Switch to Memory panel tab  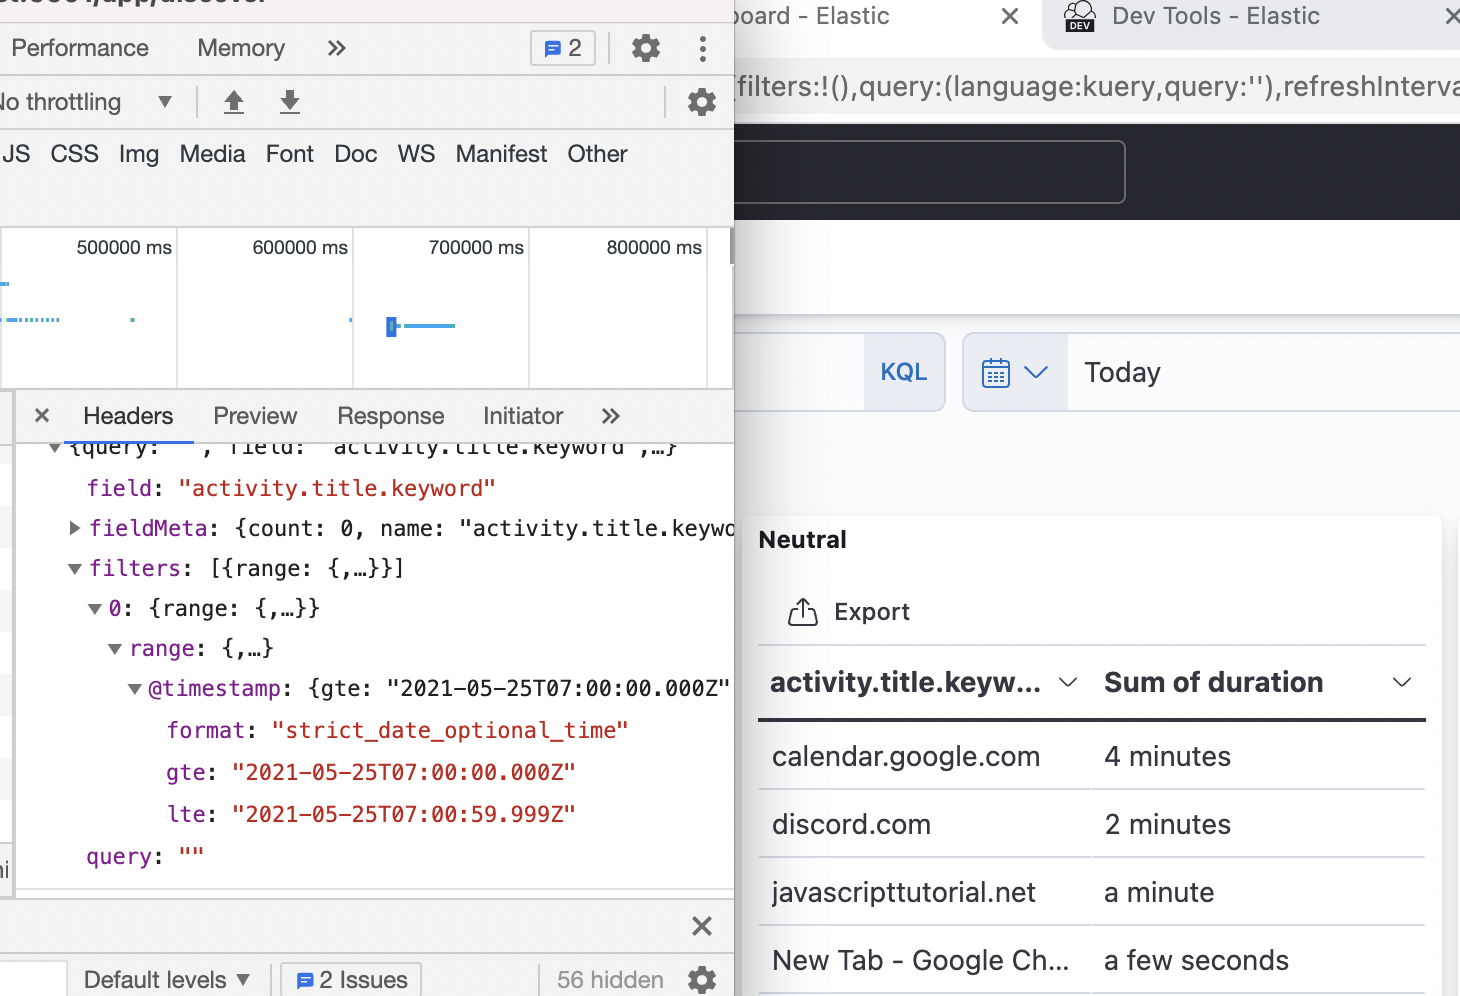coord(241,48)
